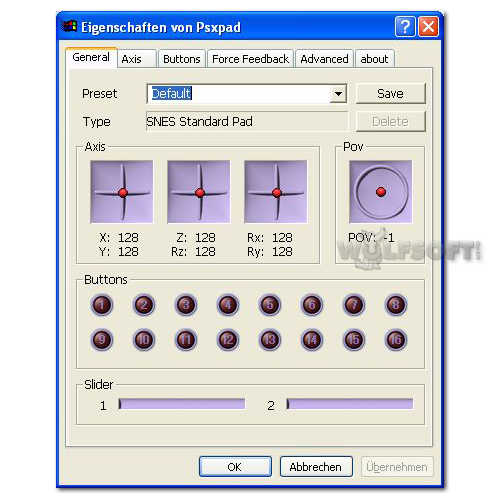Click button indicator 9
This screenshot has height=500, width=500.
coord(102,340)
